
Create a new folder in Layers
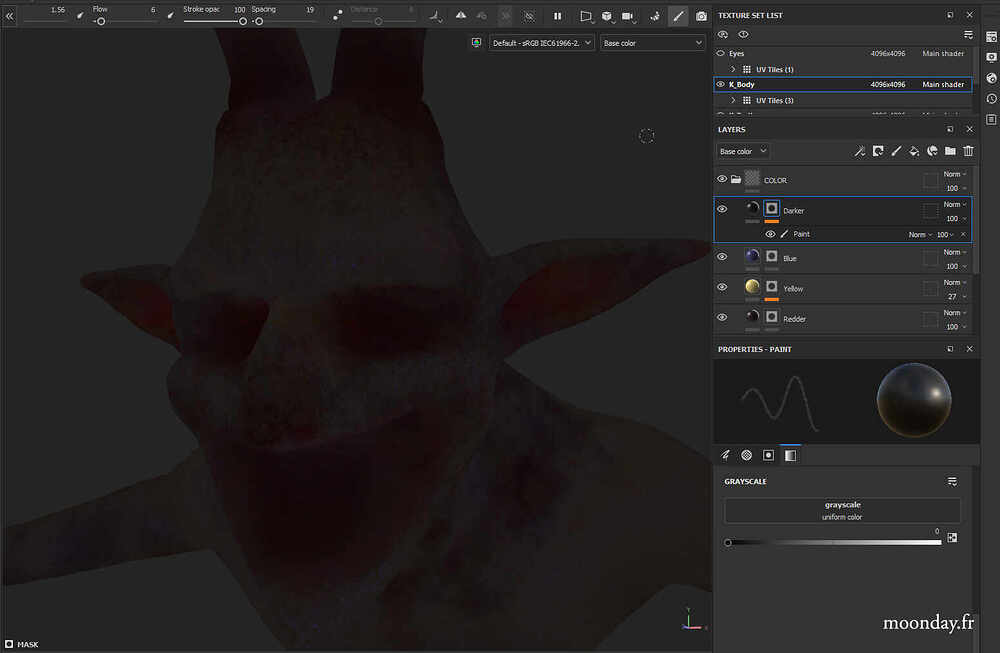(x=950, y=151)
